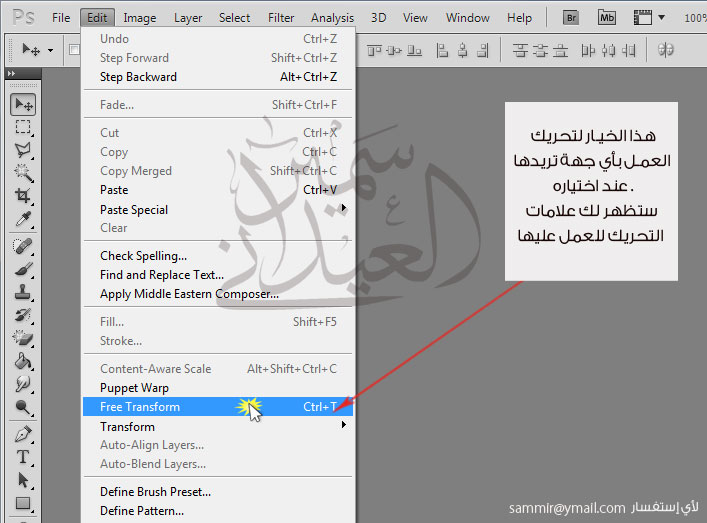Image resolution: width=707 pixels, height=523 pixels.
Task: Open the View Extras icon dropdown
Action: [x=649, y=18]
